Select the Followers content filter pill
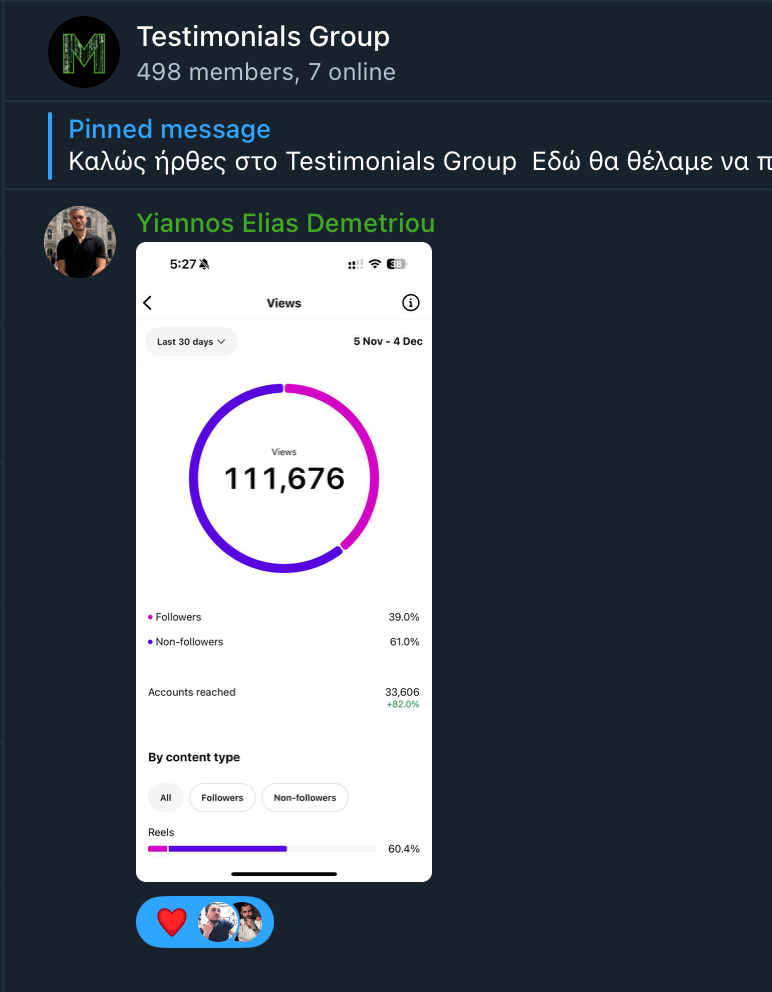This screenshot has width=772, height=992. click(222, 798)
